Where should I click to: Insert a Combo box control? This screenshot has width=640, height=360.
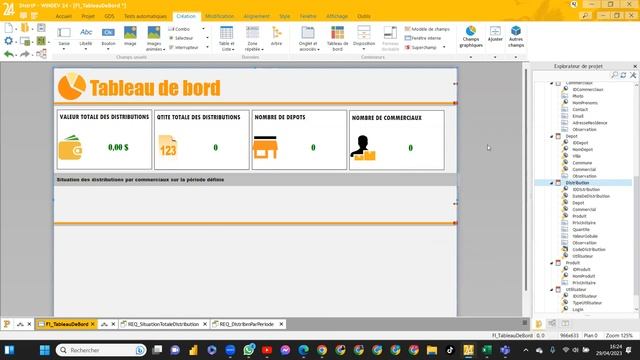click(x=180, y=29)
